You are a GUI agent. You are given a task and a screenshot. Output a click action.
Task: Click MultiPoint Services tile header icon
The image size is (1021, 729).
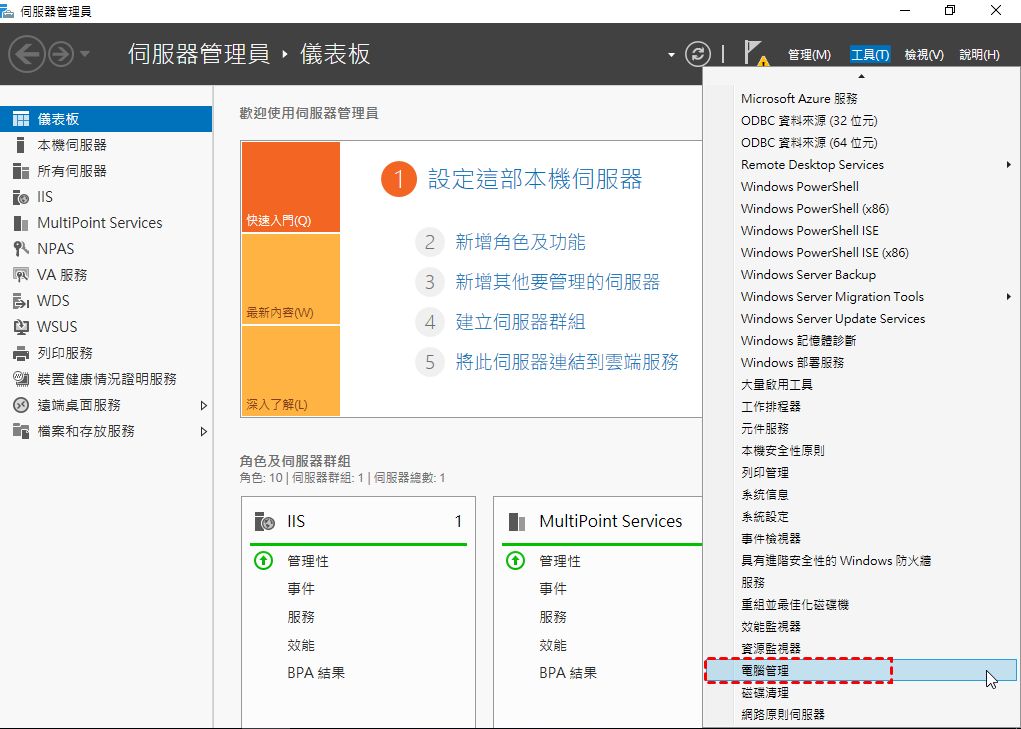coord(516,521)
